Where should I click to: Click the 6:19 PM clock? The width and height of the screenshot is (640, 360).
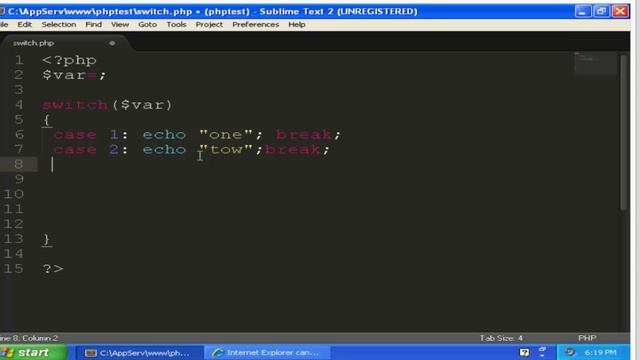pos(600,352)
